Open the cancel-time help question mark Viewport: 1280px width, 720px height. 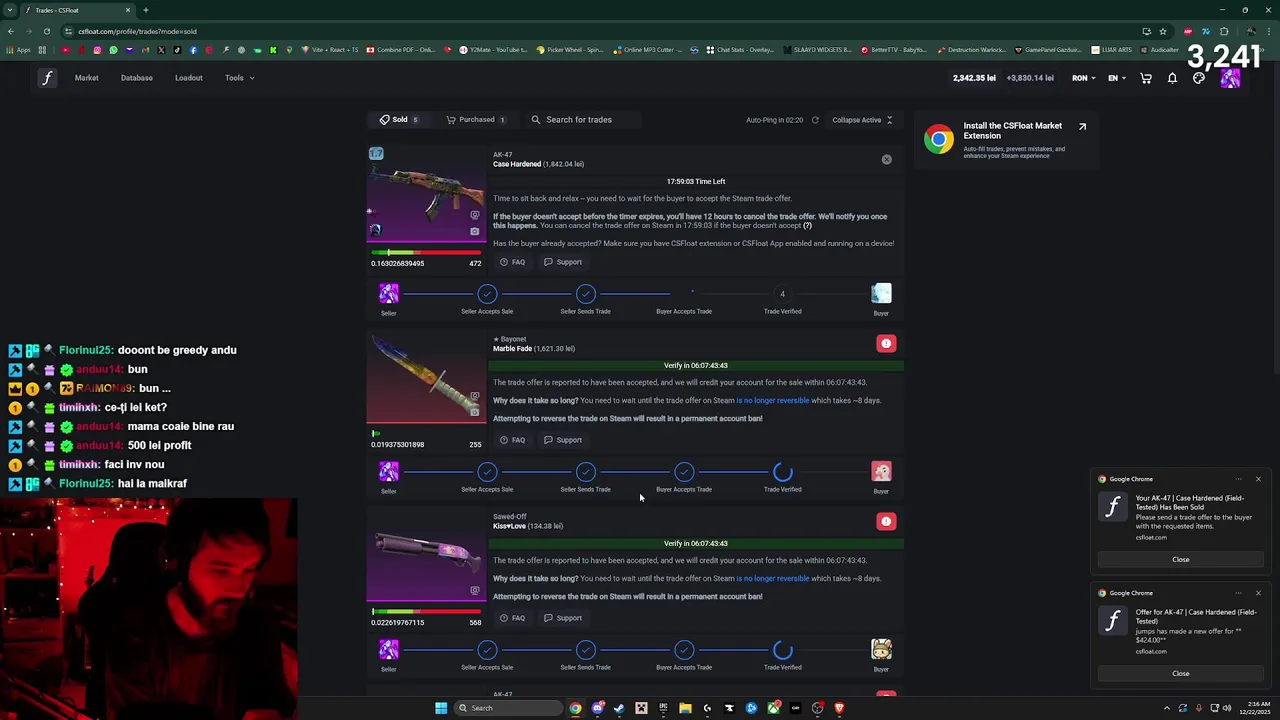[807, 226]
